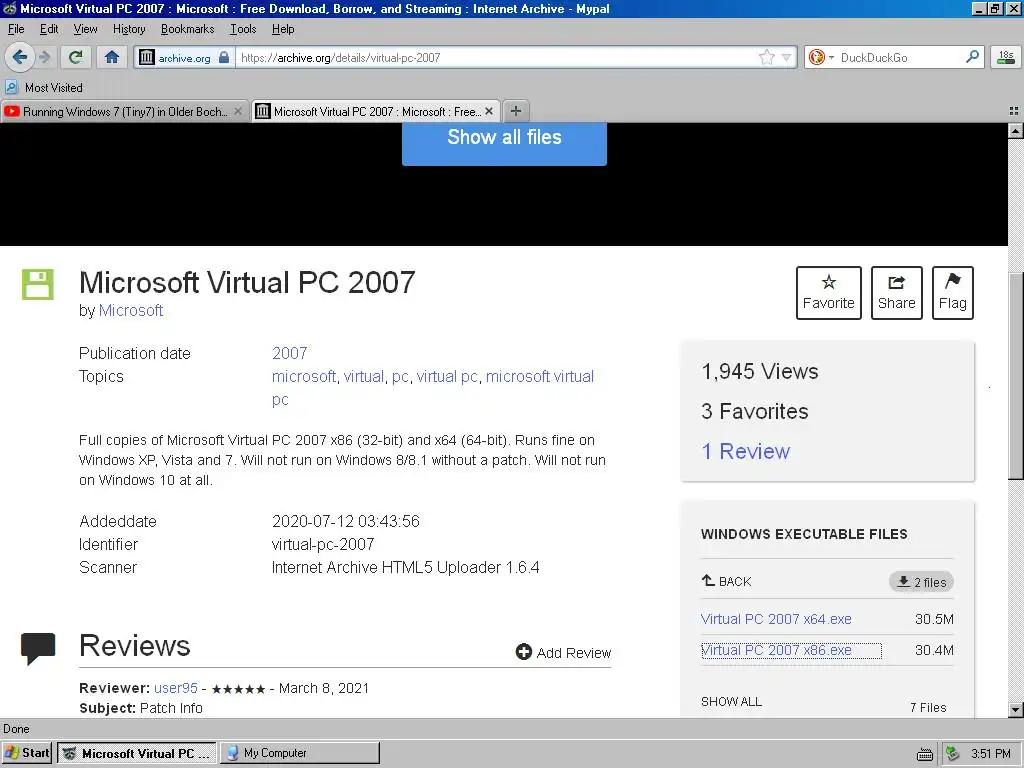The width and height of the screenshot is (1024, 768).
Task: Click the search magnifier icon
Action: [x=972, y=57]
